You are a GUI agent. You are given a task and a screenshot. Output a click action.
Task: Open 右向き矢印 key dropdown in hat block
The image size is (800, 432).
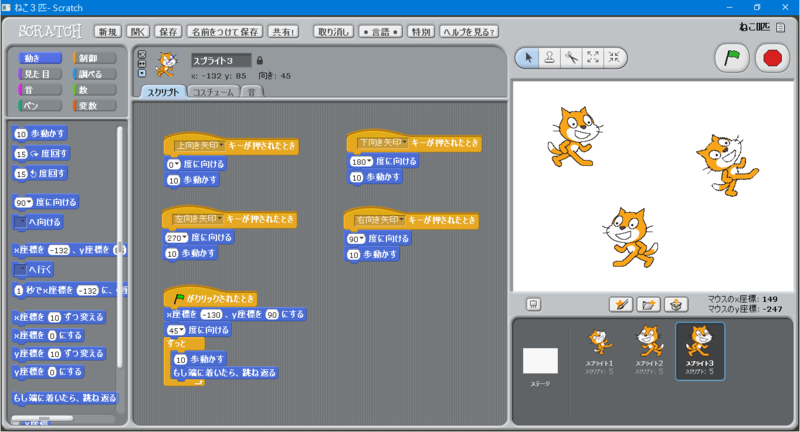click(380, 220)
